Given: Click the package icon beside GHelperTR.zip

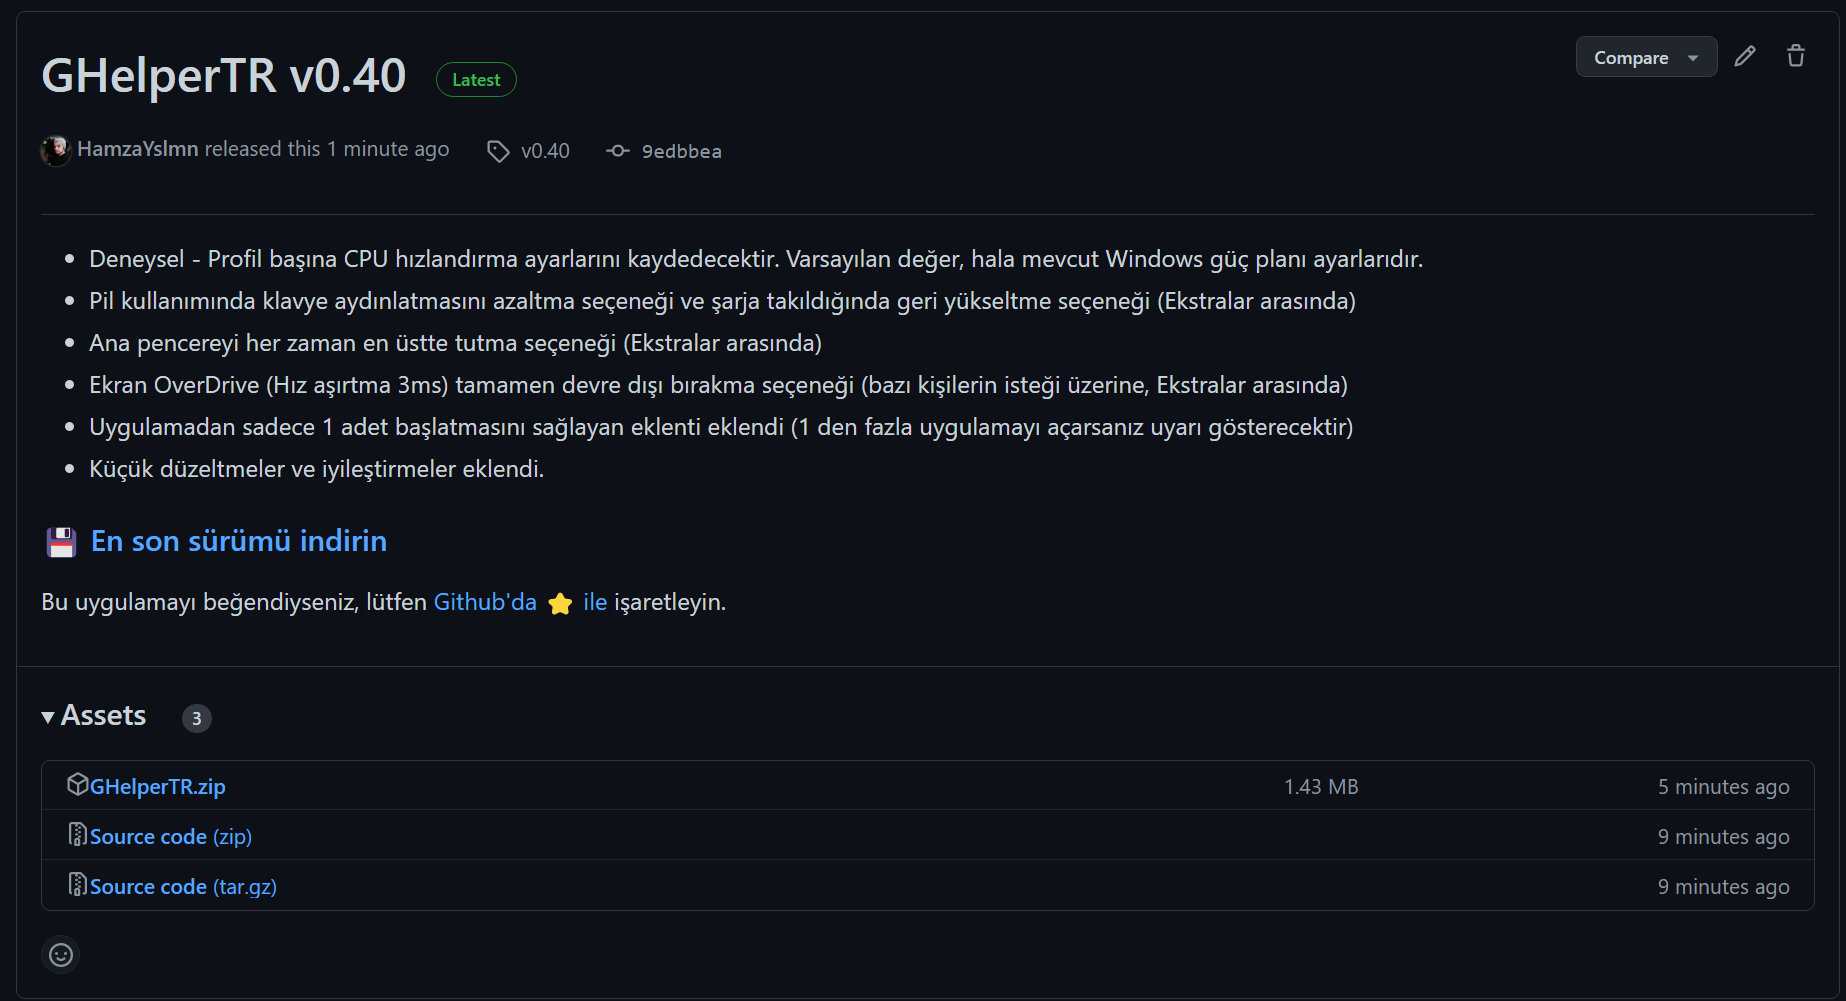Looking at the screenshot, I should pos(77,785).
